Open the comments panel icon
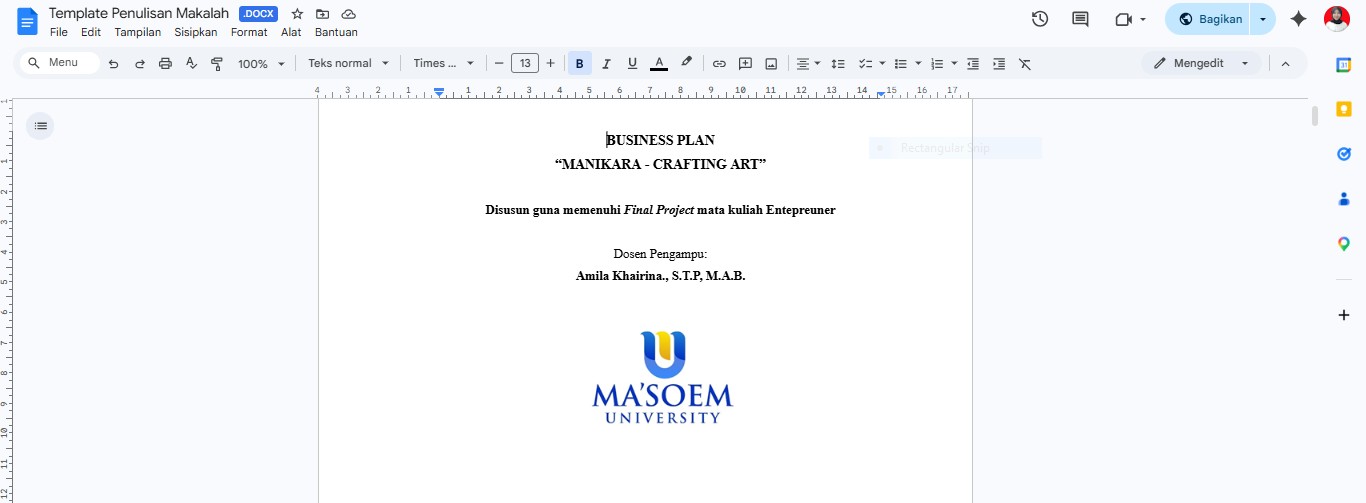 pyautogui.click(x=1080, y=19)
